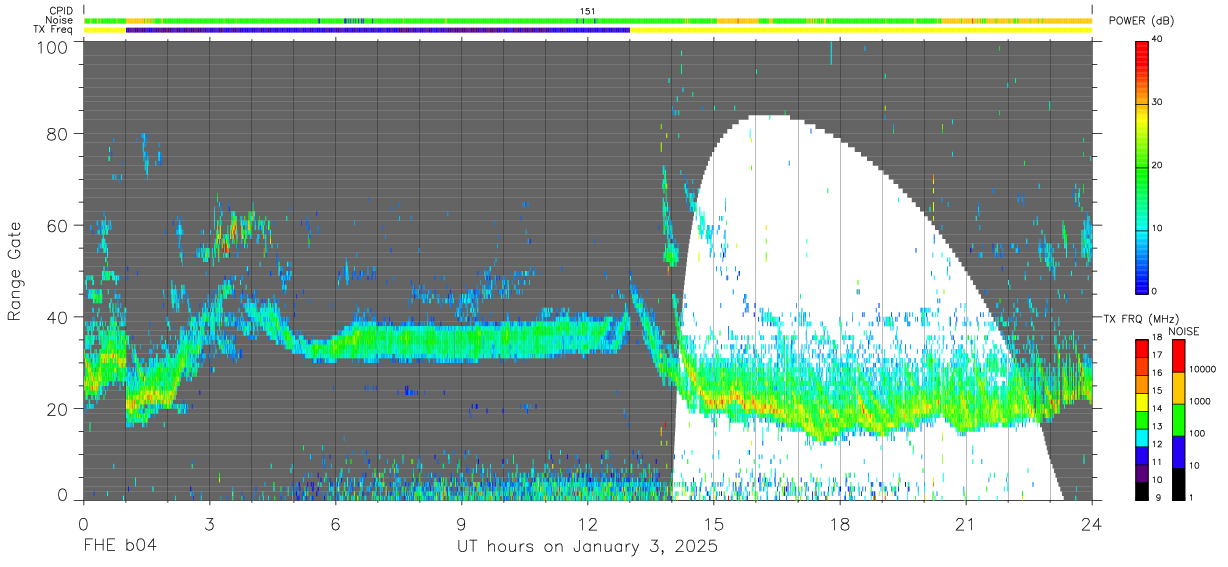Click the 'TX Freq' row label
This screenshot has height=567, width=1228.
point(55,30)
